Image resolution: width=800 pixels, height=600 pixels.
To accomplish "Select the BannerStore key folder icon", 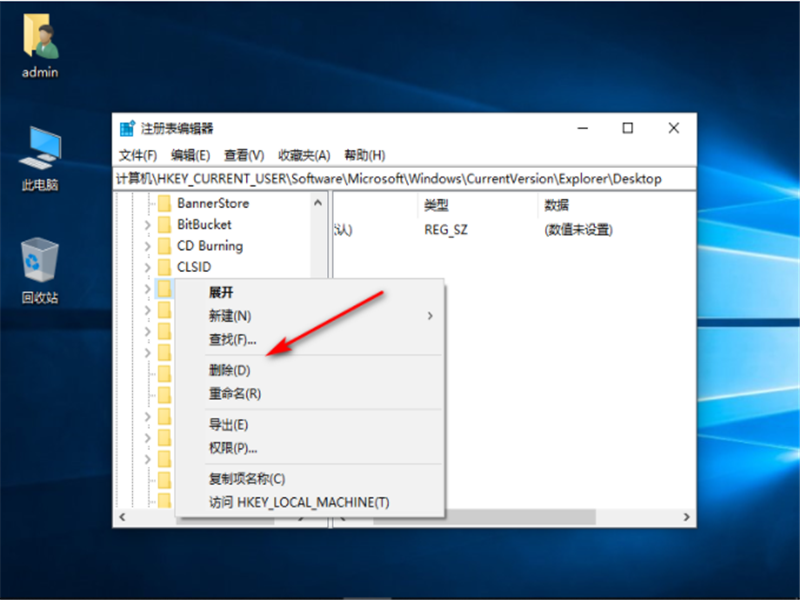I will click(x=164, y=203).
